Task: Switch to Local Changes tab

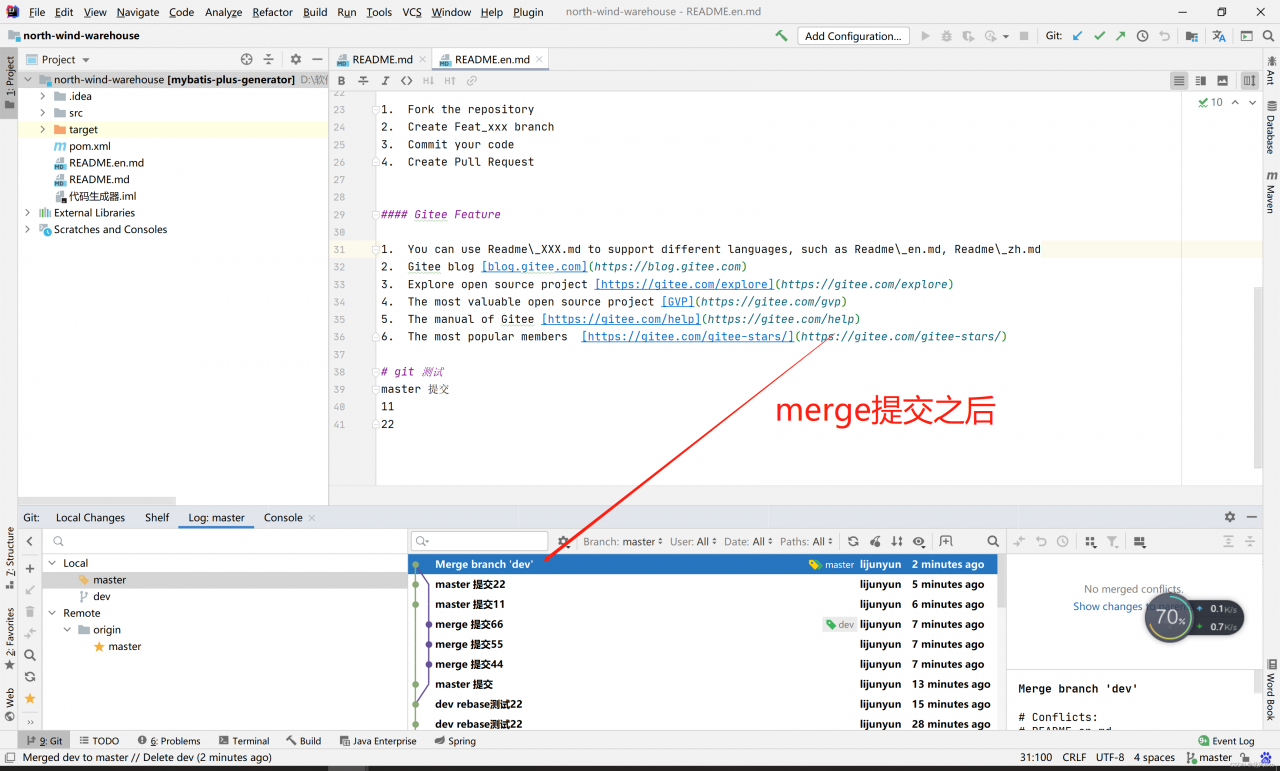Action: click(90, 517)
